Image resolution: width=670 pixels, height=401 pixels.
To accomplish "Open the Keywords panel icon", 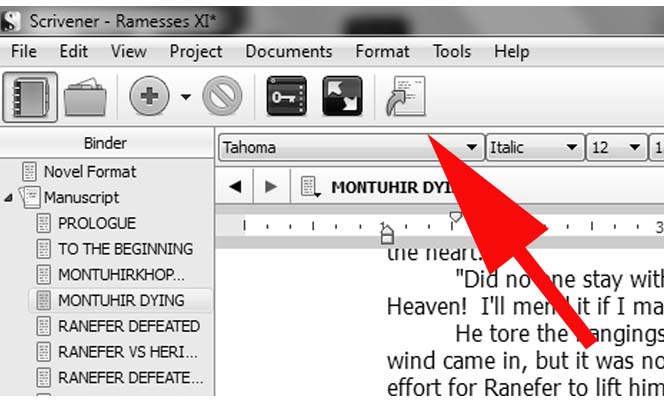I will tap(284, 97).
